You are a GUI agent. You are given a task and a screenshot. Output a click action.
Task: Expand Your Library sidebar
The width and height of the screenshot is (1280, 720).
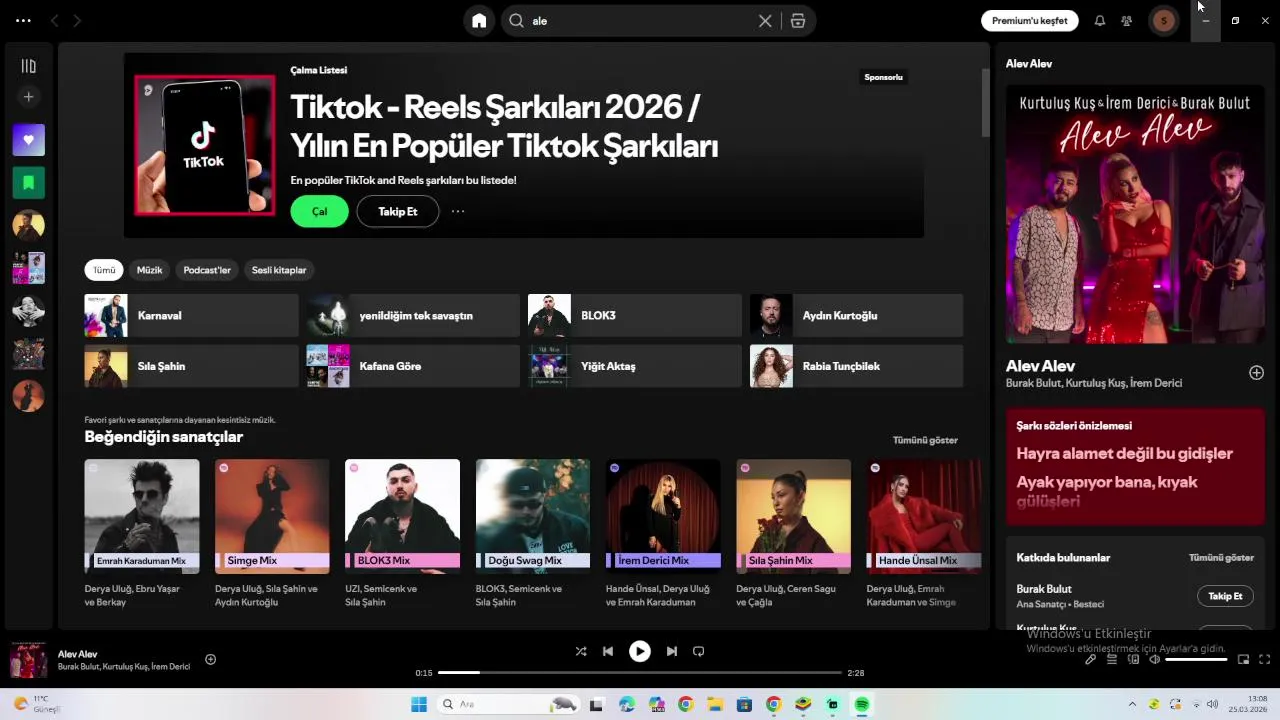tap(28, 66)
